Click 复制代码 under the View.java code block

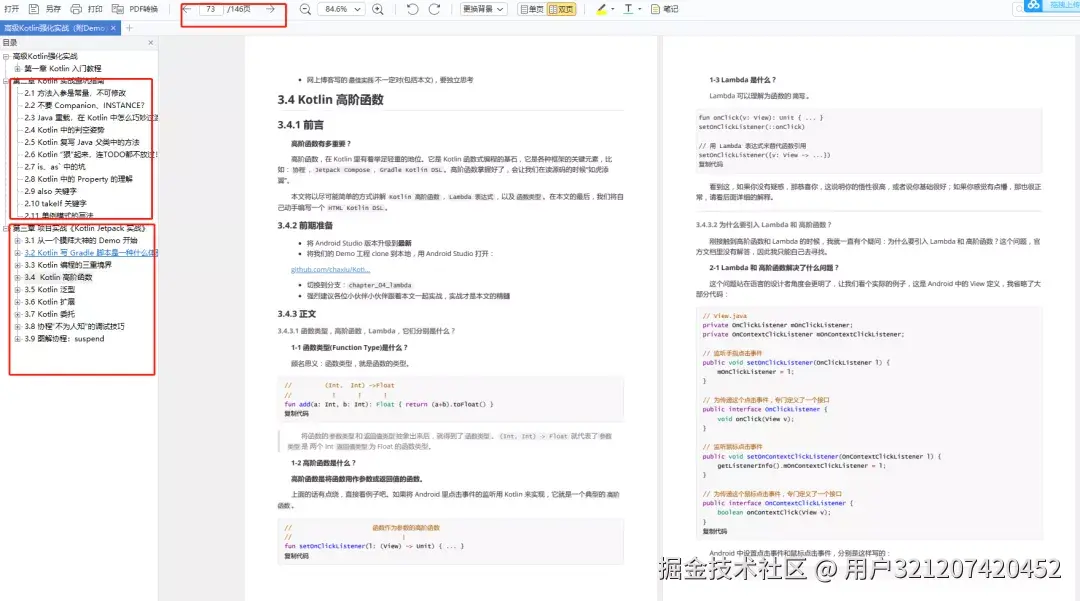click(x=715, y=531)
